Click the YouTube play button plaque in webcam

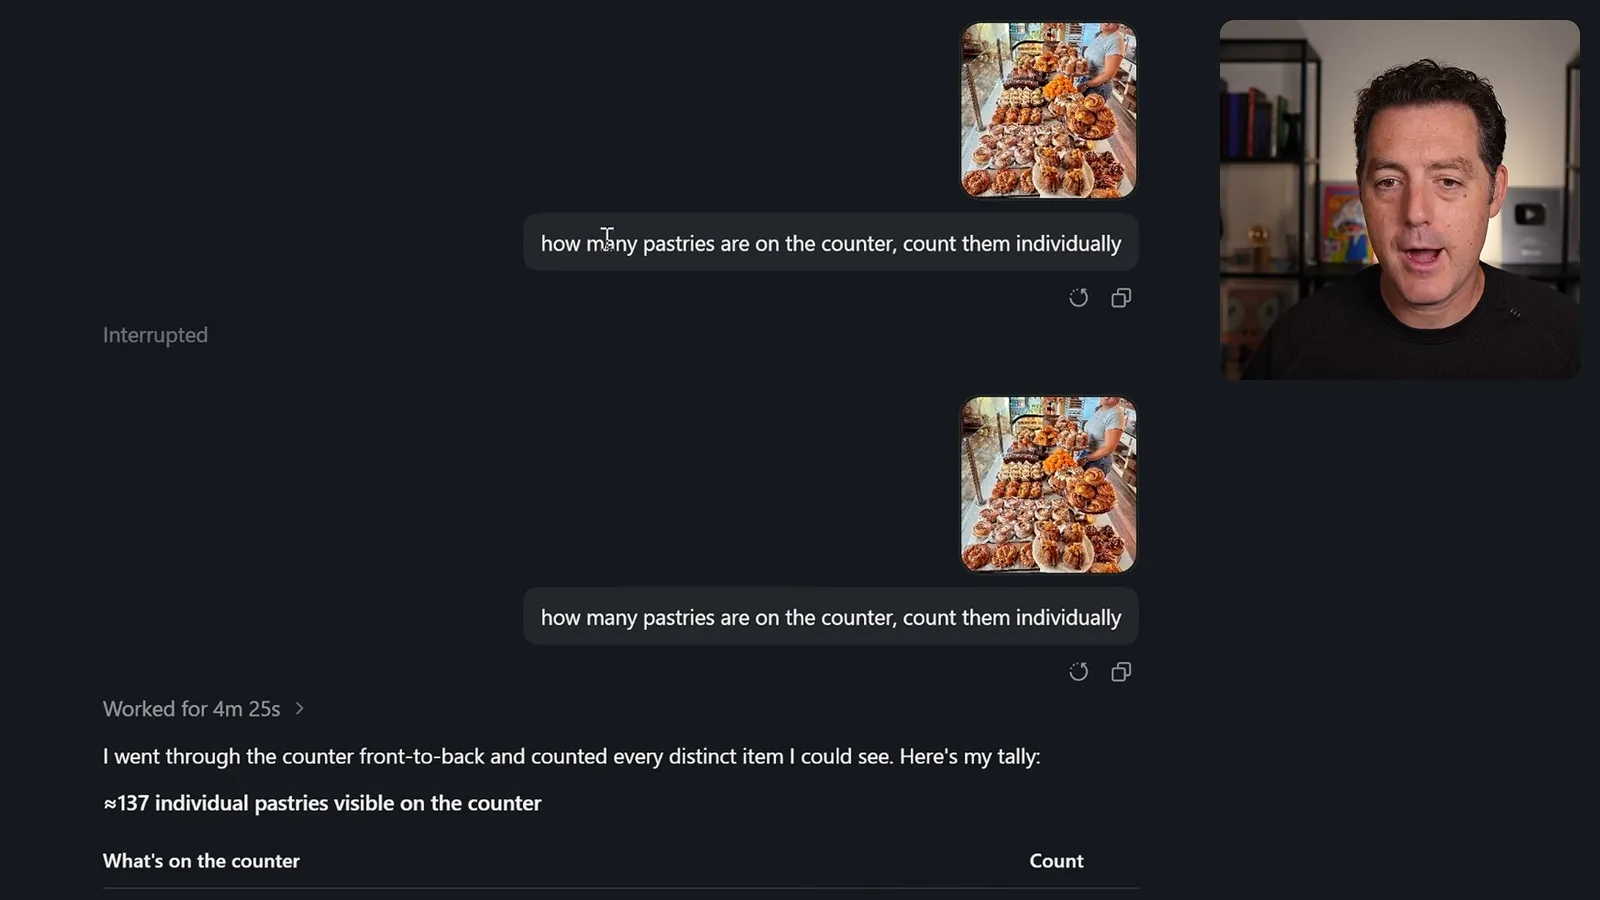click(x=1529, y=214)
